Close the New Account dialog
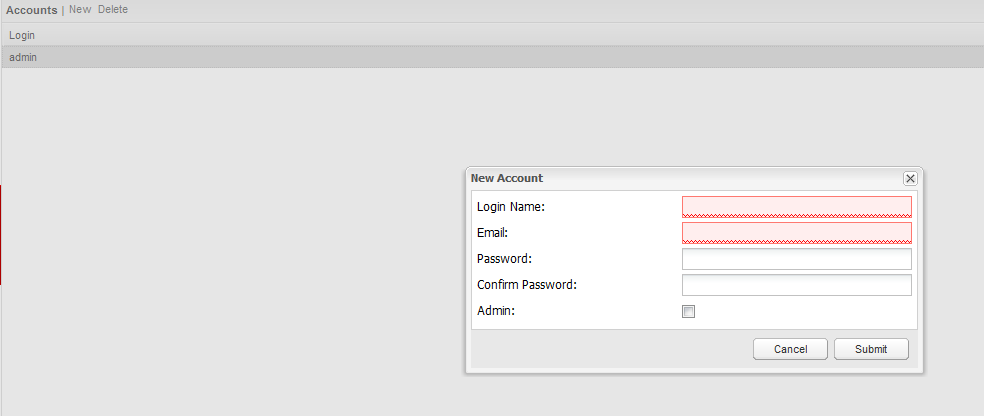The image size is (984, 416). 910,178
